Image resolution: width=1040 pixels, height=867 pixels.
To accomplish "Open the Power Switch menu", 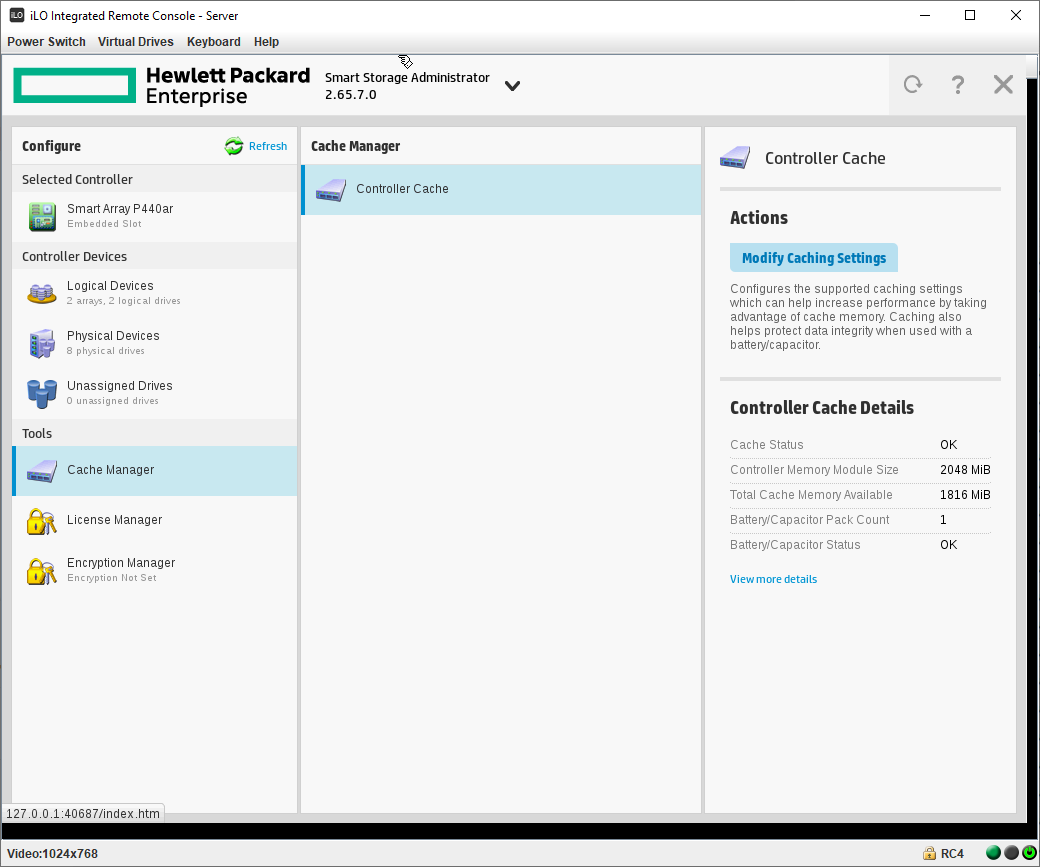I will (46, 42).
